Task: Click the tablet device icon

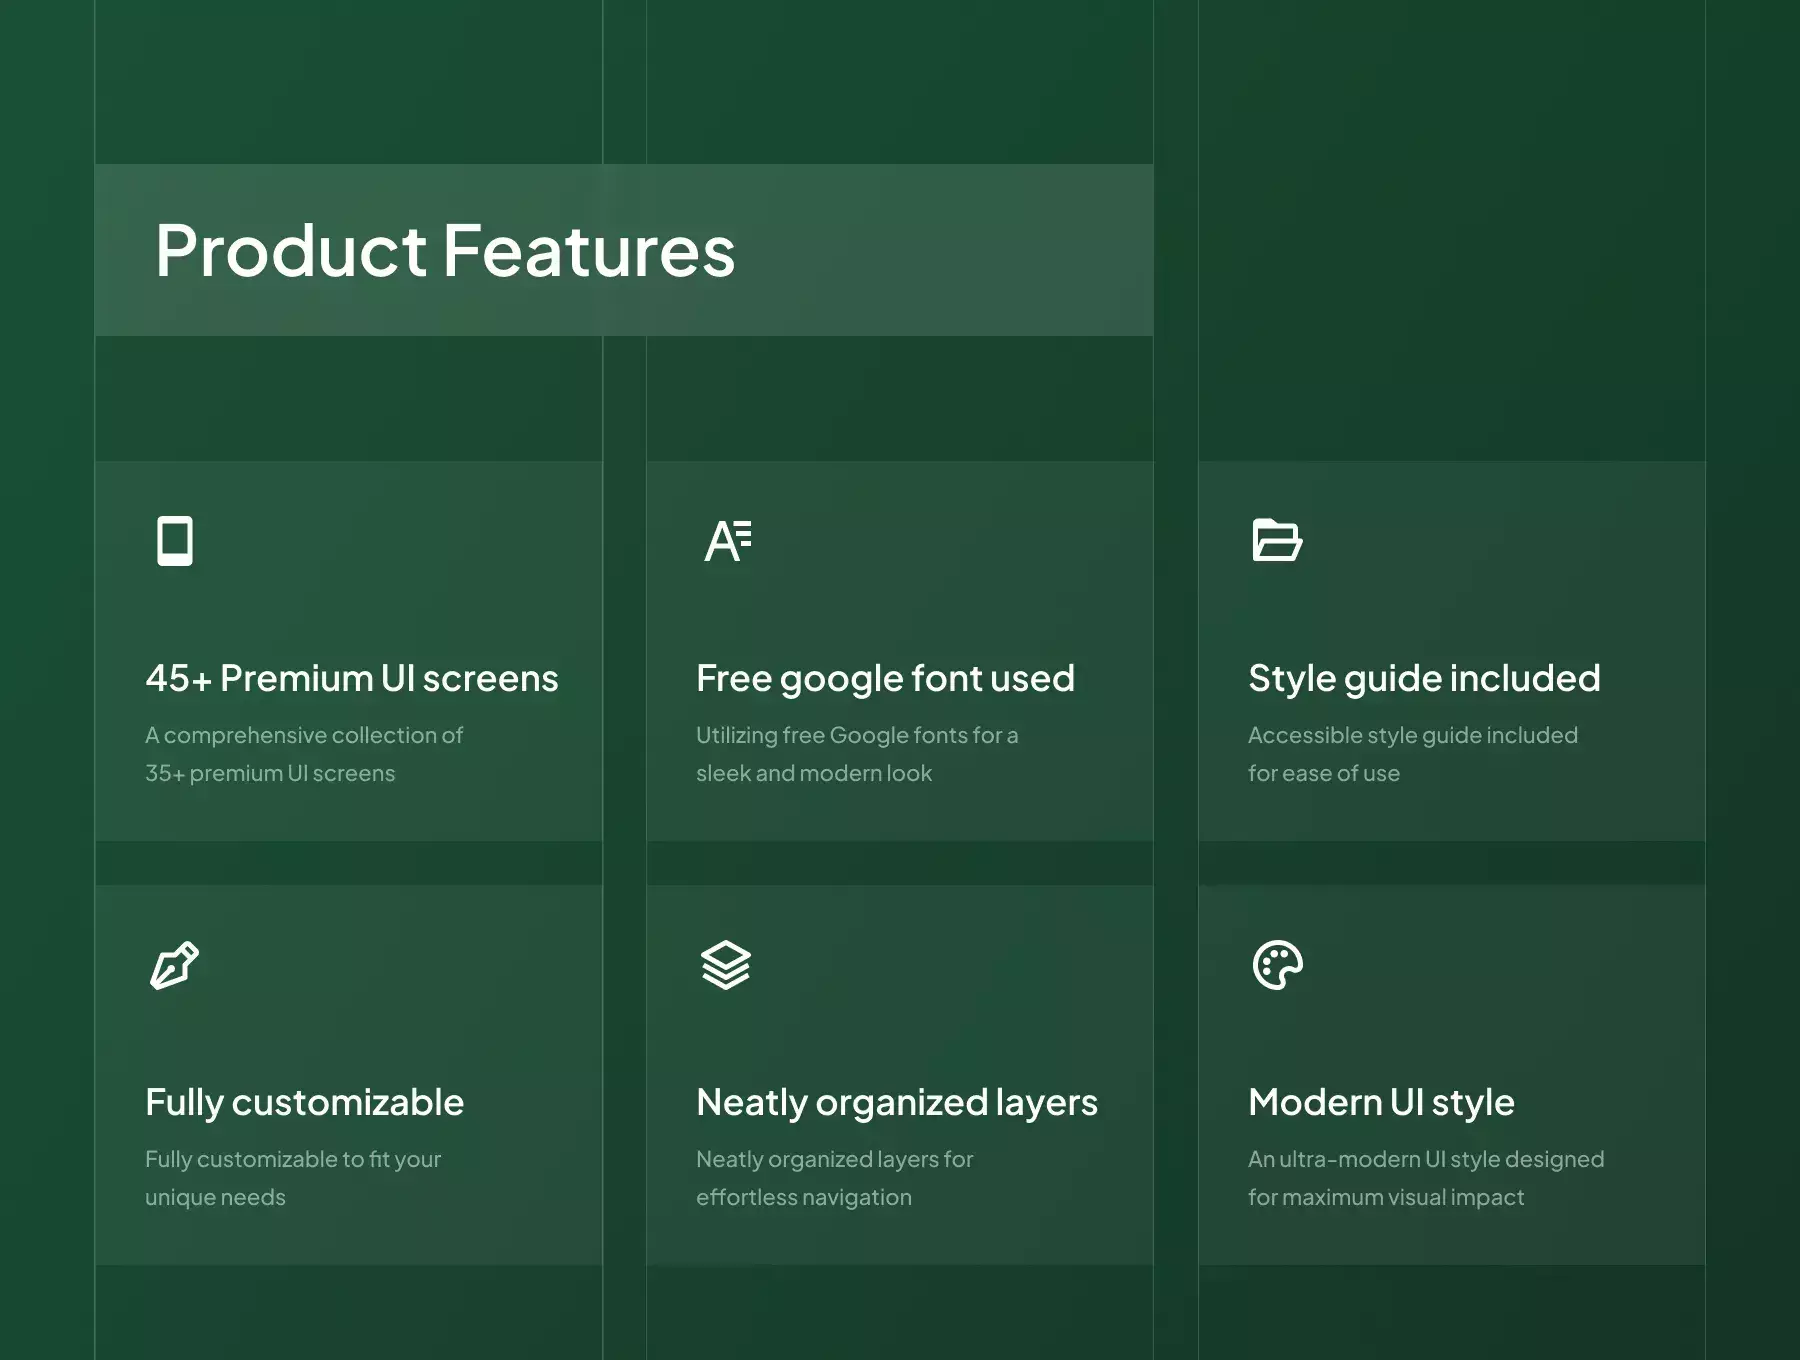Action: pos(175,541)
